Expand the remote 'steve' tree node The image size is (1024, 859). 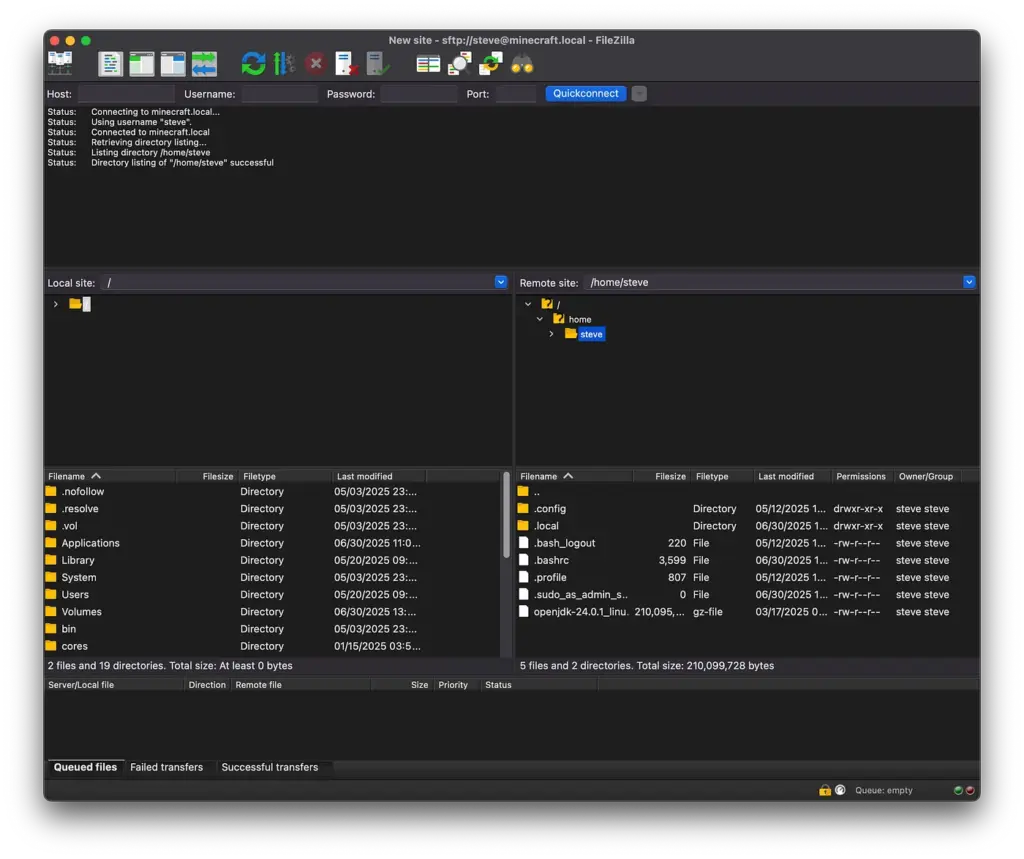click(x=551, y=334)
